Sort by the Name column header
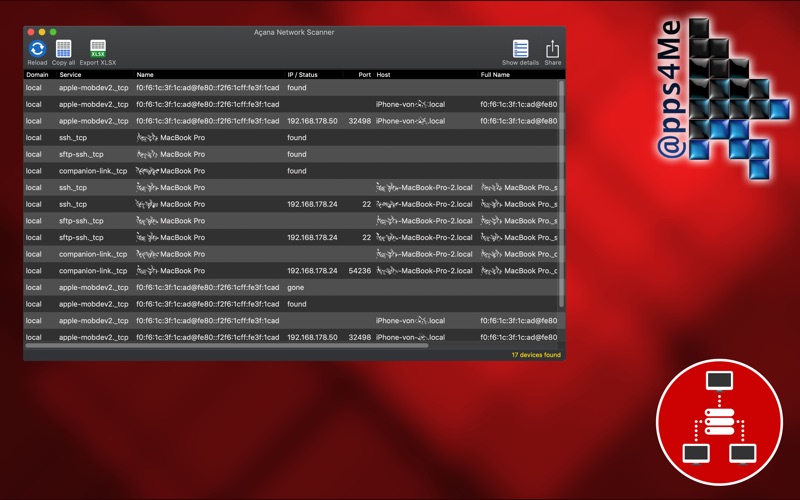The width and height of the screenshot is (800, 500). click(x=145, y=74)
